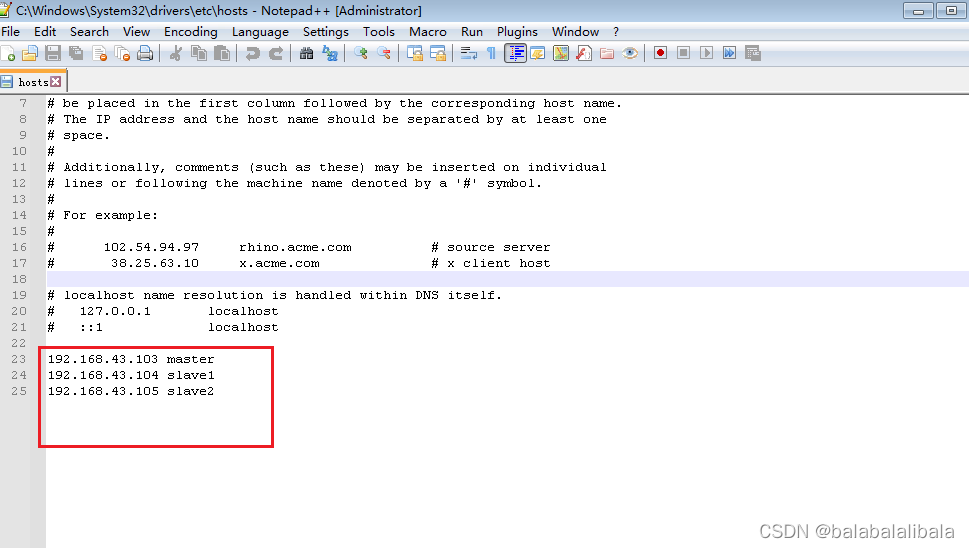Open the Function List panel icon

[584, 54]
